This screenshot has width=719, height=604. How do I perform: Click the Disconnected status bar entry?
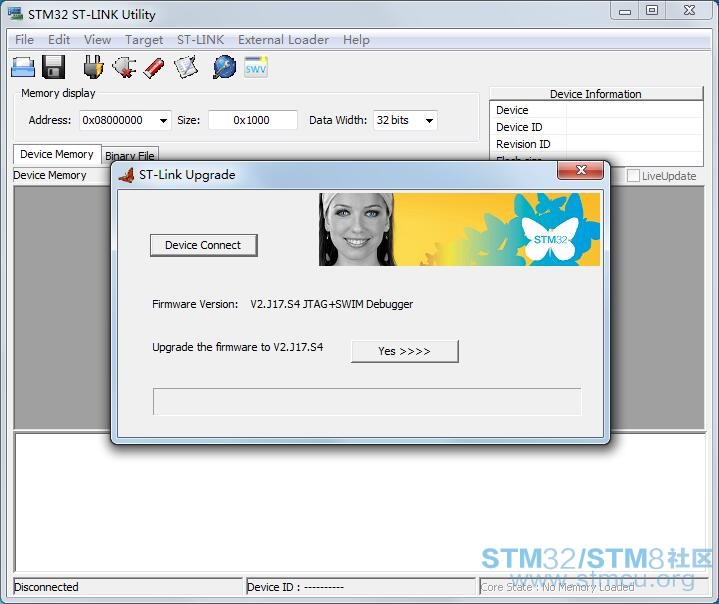[128, 587]
